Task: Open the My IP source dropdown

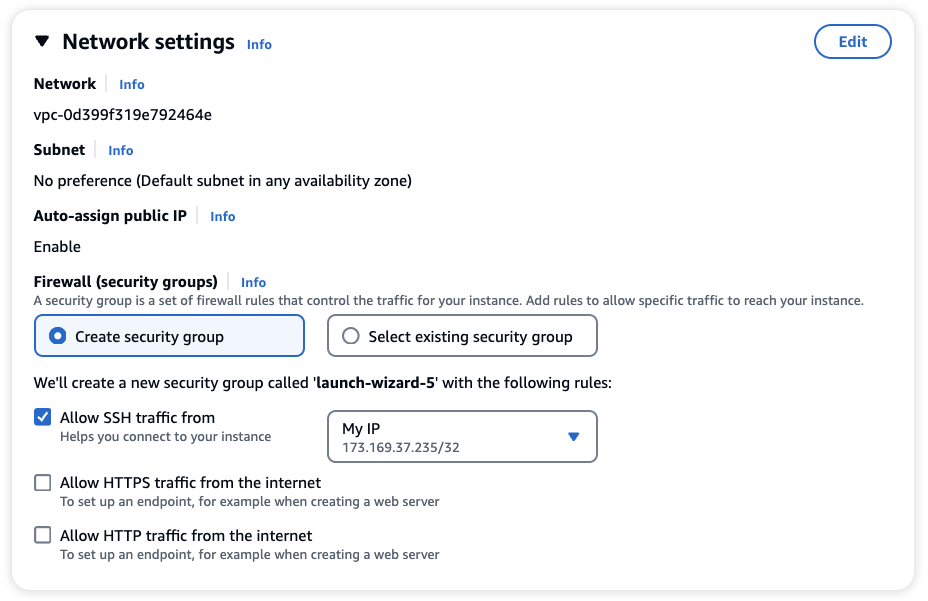Action: coord(462,436)
